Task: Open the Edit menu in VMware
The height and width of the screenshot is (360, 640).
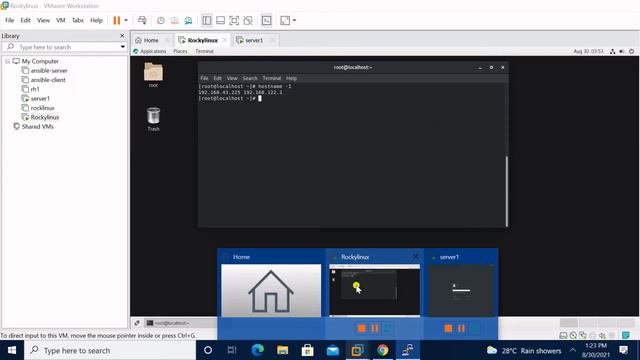Action: [x=25, y=20]
